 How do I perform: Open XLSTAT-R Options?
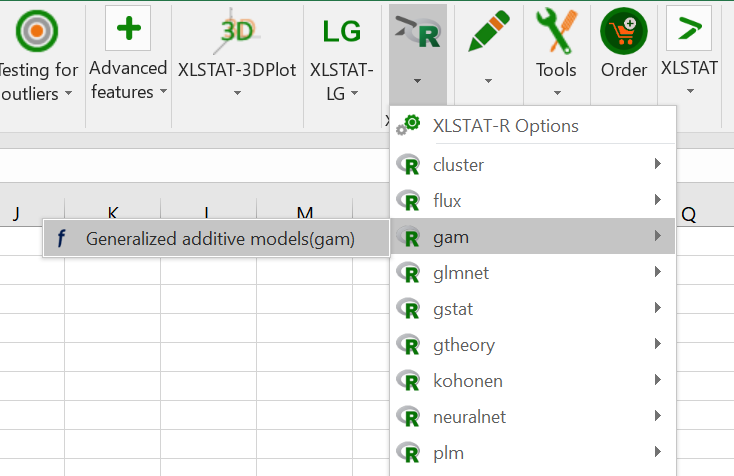coord(505,126)
